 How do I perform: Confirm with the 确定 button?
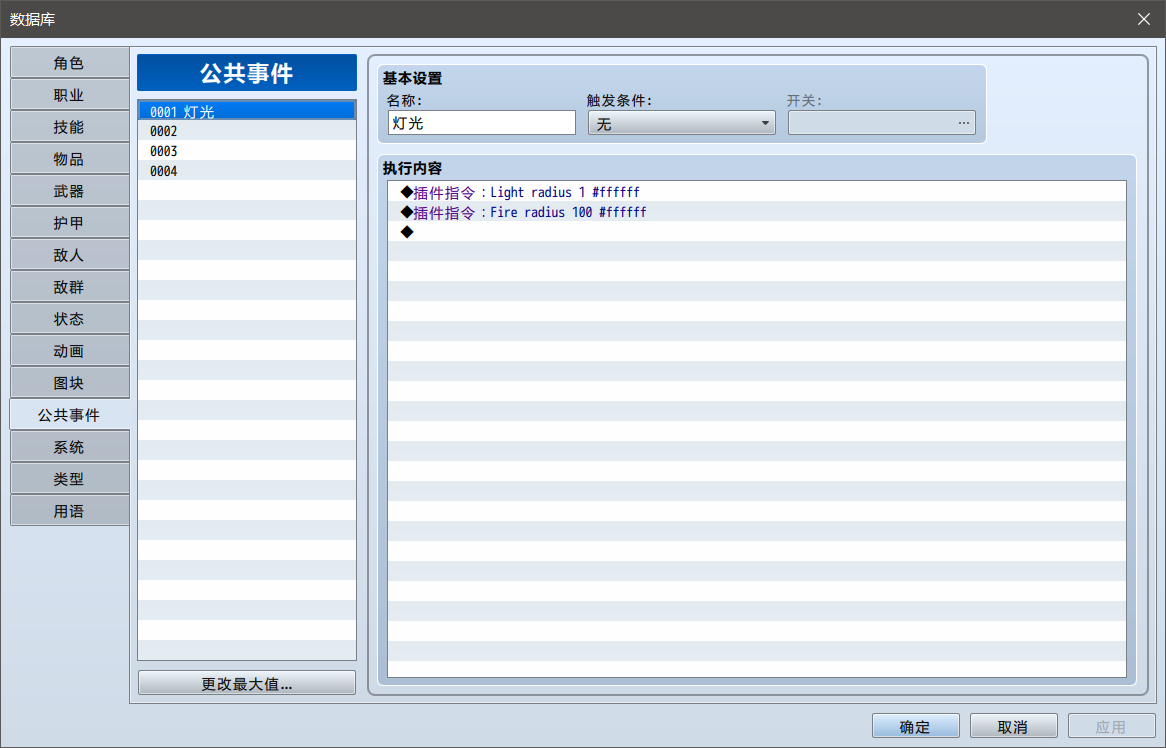pos(915,726)
